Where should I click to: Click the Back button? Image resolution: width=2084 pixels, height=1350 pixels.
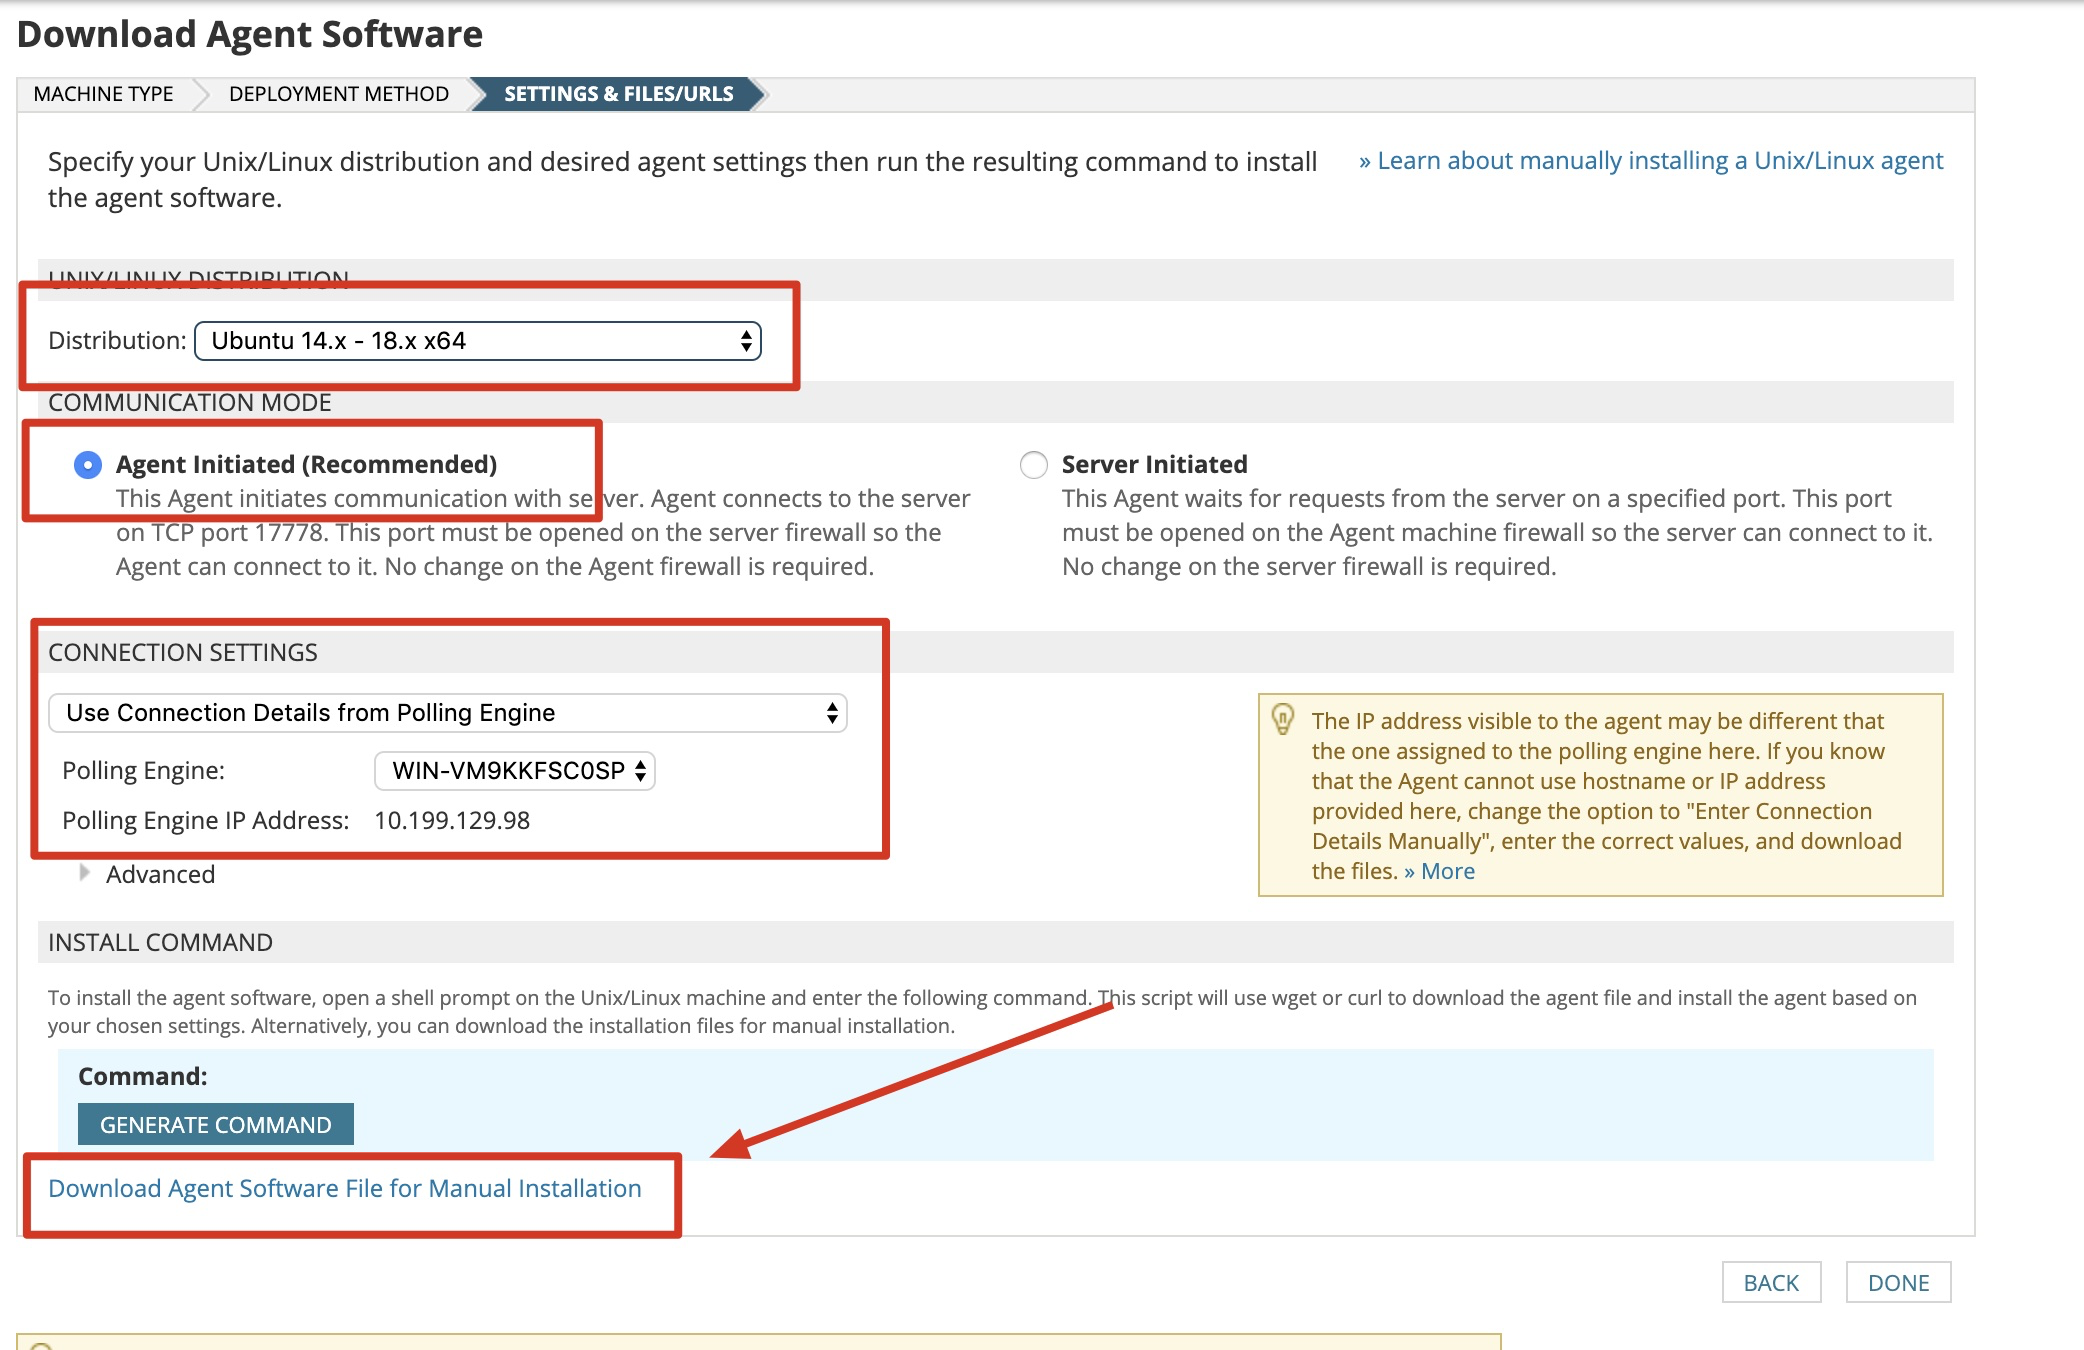pos(1770,1282)
